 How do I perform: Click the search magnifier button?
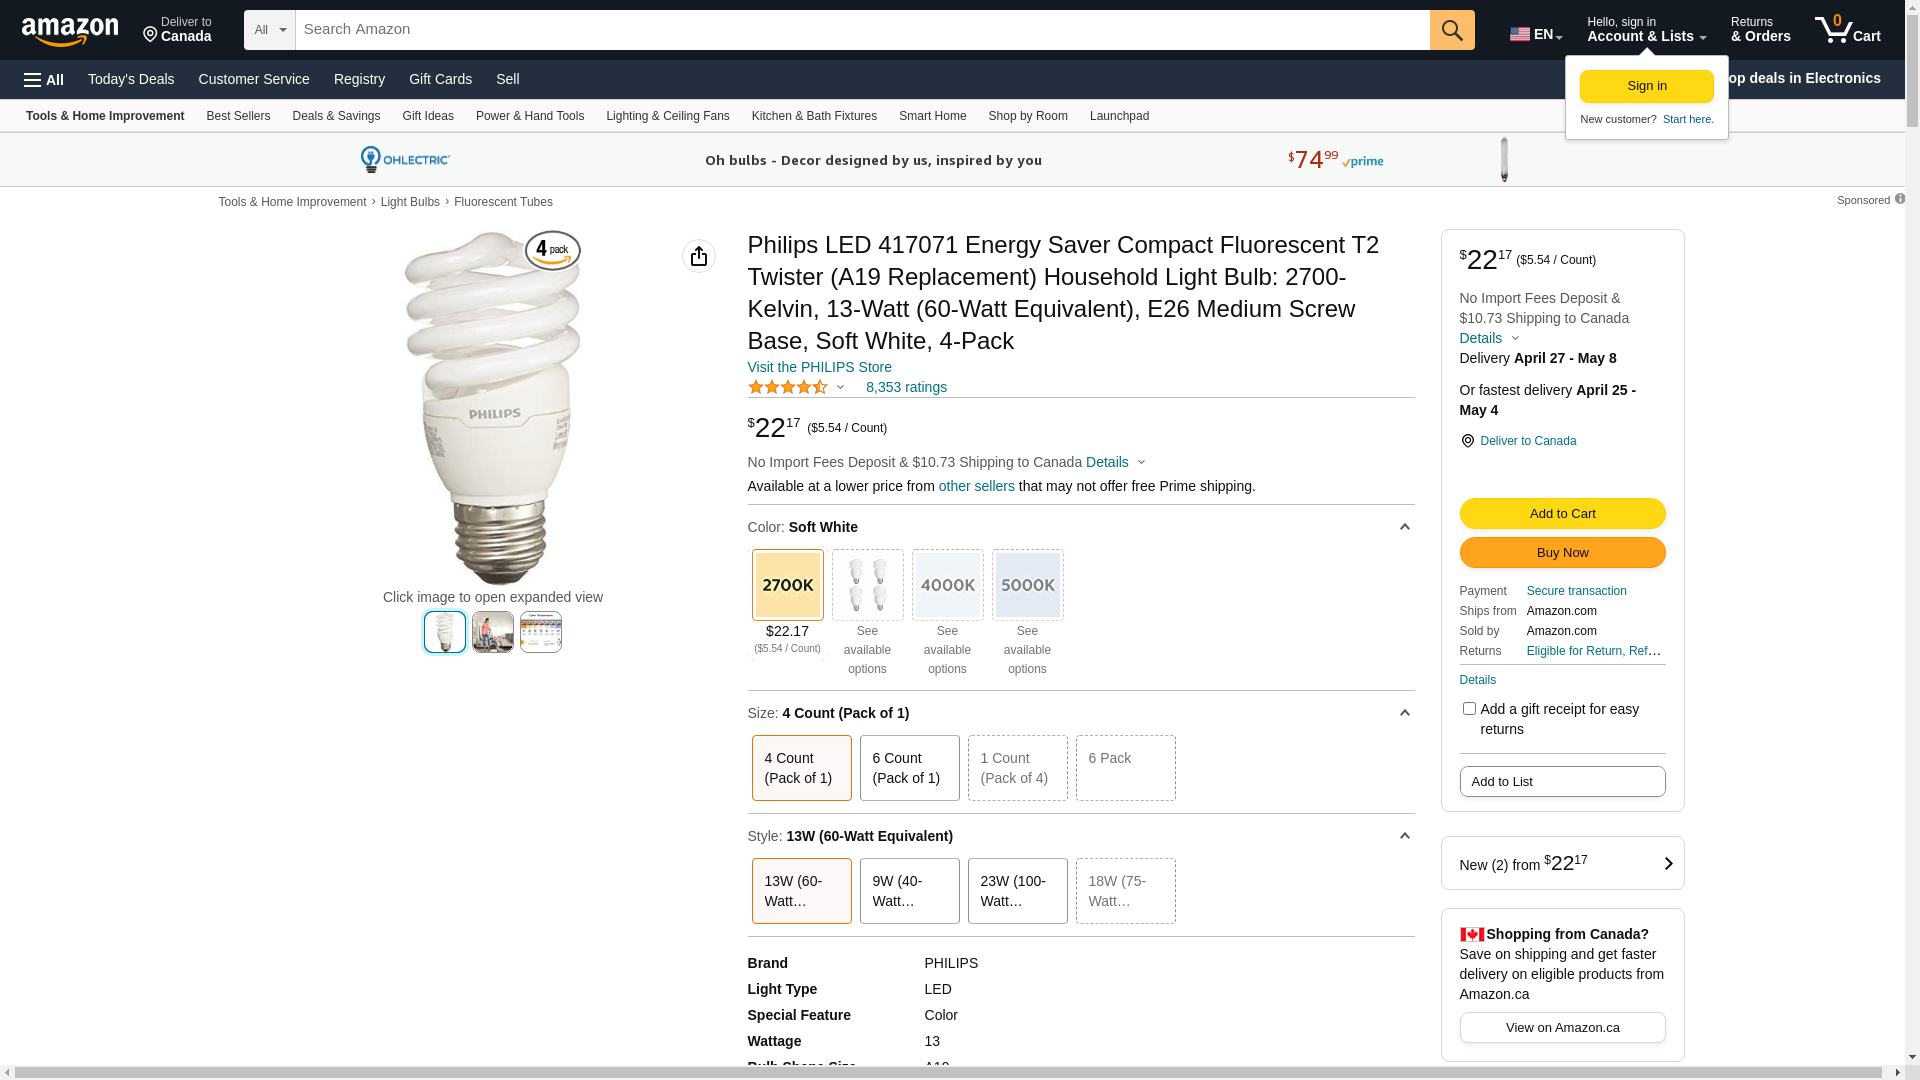coord(1451,30)
